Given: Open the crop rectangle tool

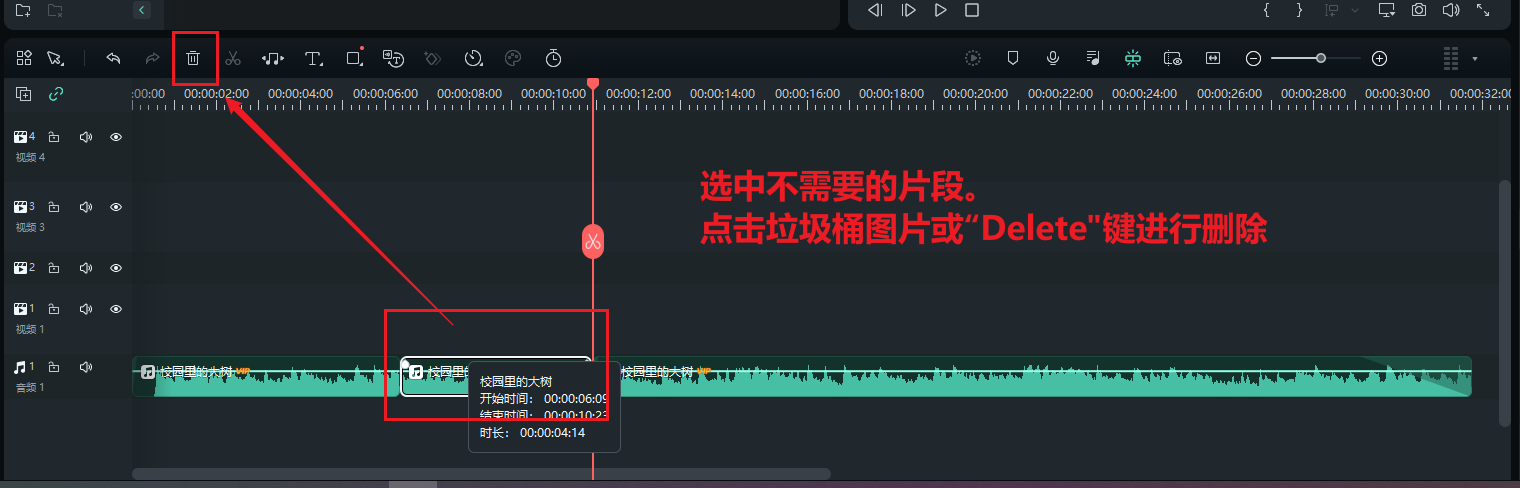Looking at the screenshot, I should coord(354,58).
